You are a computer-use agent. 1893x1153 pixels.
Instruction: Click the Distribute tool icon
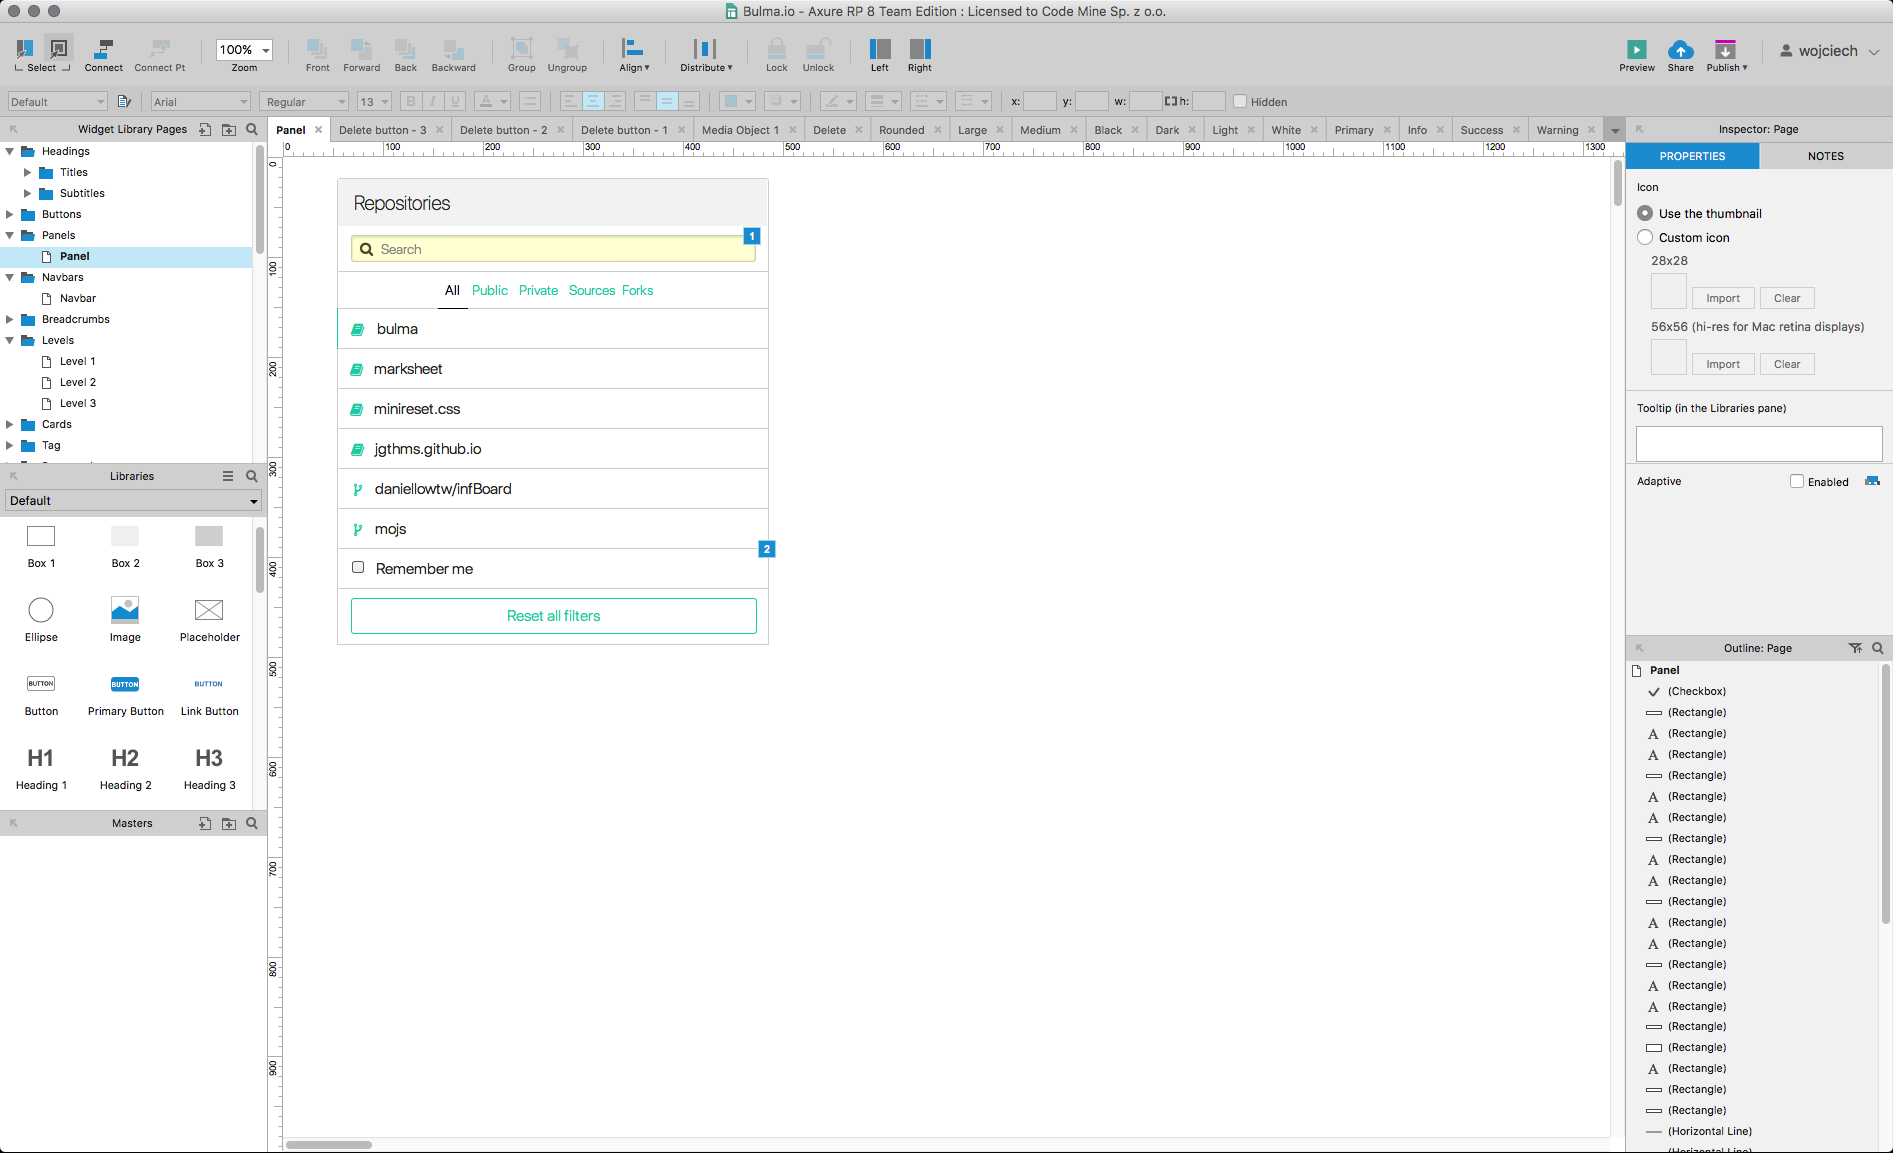pyautogui.click(x=705, y=49)
